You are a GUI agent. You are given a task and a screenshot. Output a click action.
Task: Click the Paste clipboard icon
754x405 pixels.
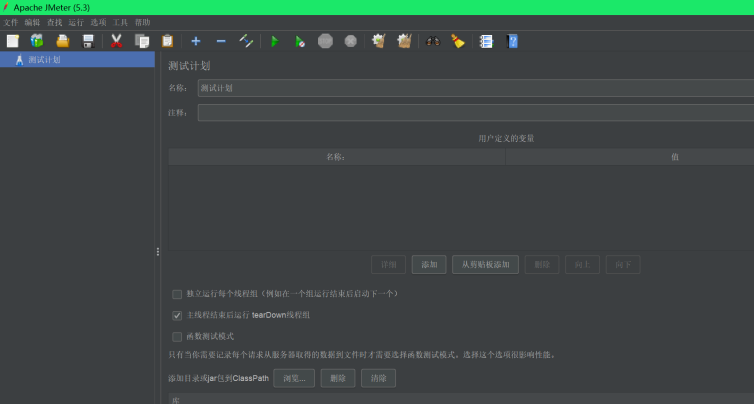(167, 41)
